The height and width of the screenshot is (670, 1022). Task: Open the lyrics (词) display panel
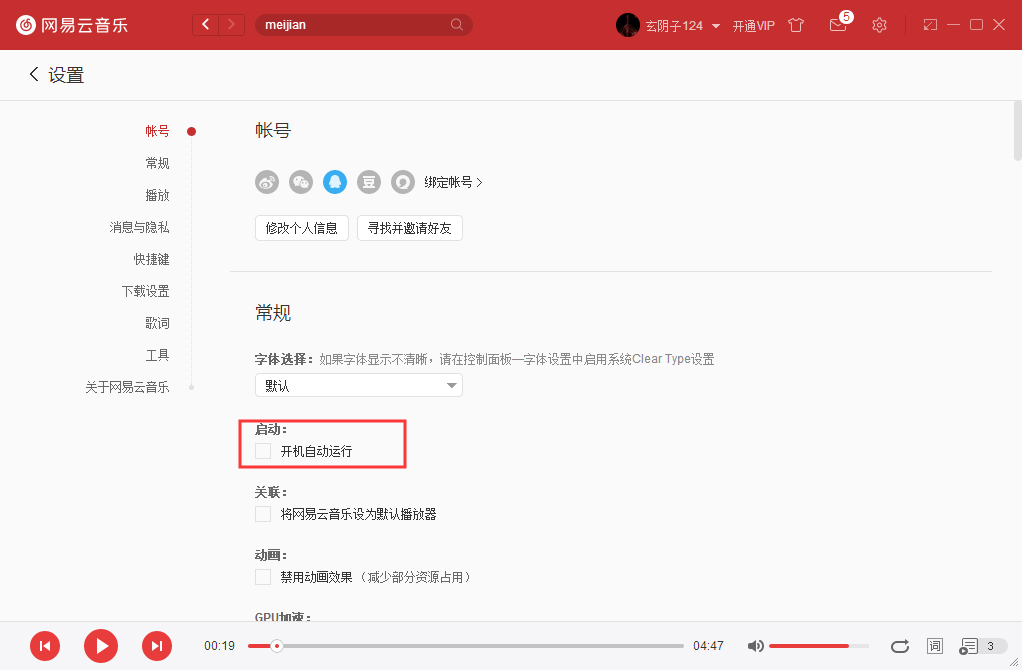pos(934,646)
